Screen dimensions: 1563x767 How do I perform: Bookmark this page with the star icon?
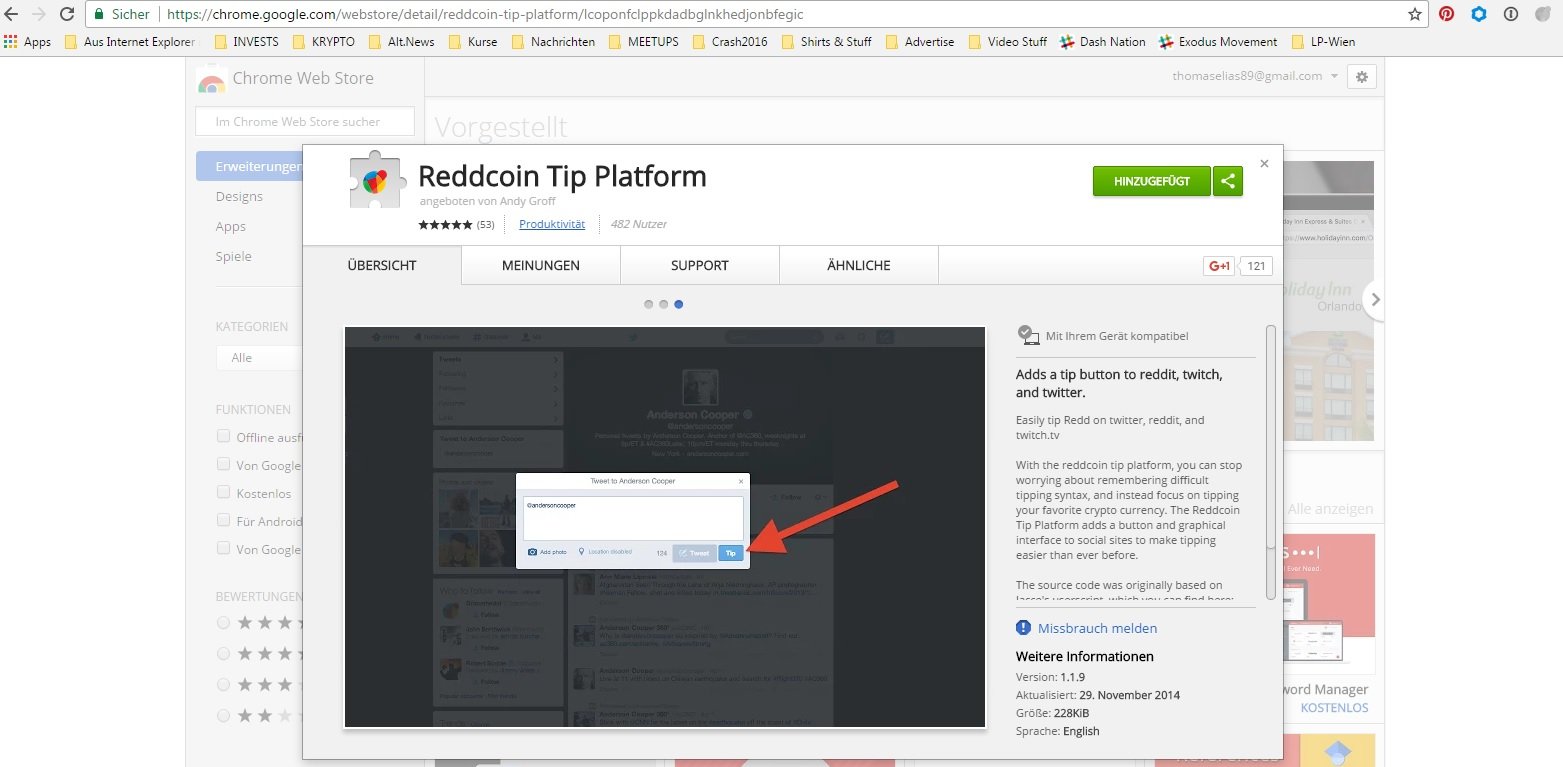1415,15
